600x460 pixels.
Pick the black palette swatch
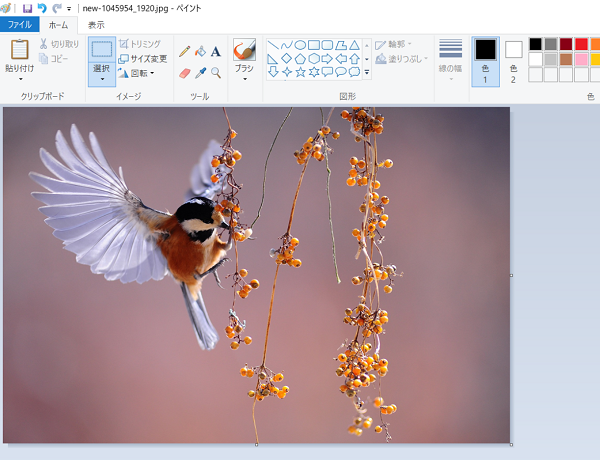(x=535, y=44)
